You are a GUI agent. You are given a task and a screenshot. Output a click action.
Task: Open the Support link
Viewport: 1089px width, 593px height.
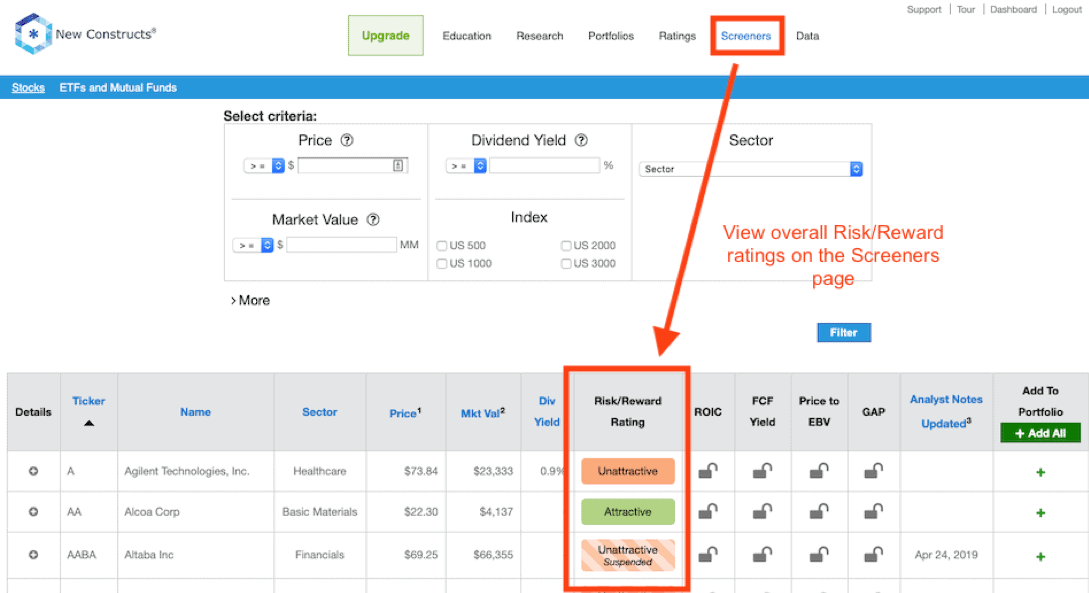[x=924, y=10]
